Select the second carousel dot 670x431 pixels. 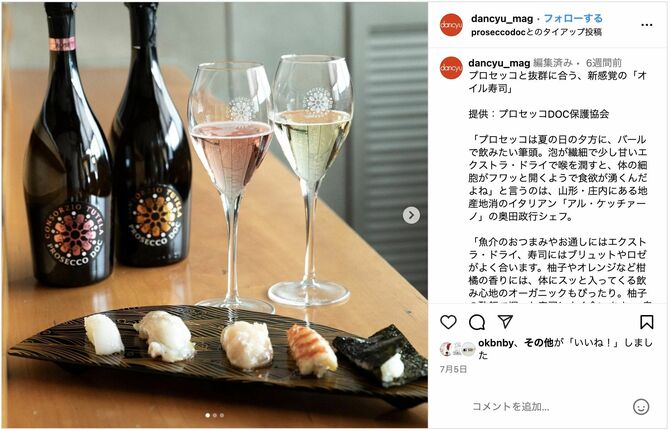click(215, 415)
